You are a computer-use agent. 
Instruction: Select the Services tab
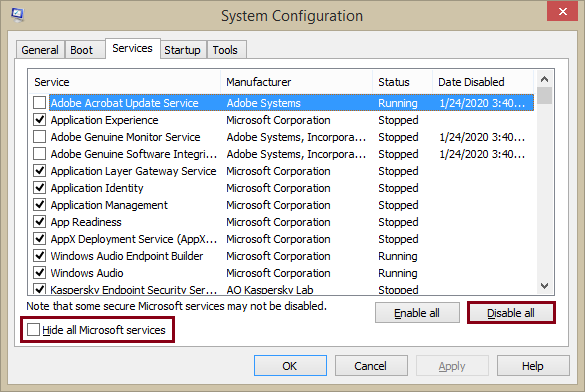[132, 48]
